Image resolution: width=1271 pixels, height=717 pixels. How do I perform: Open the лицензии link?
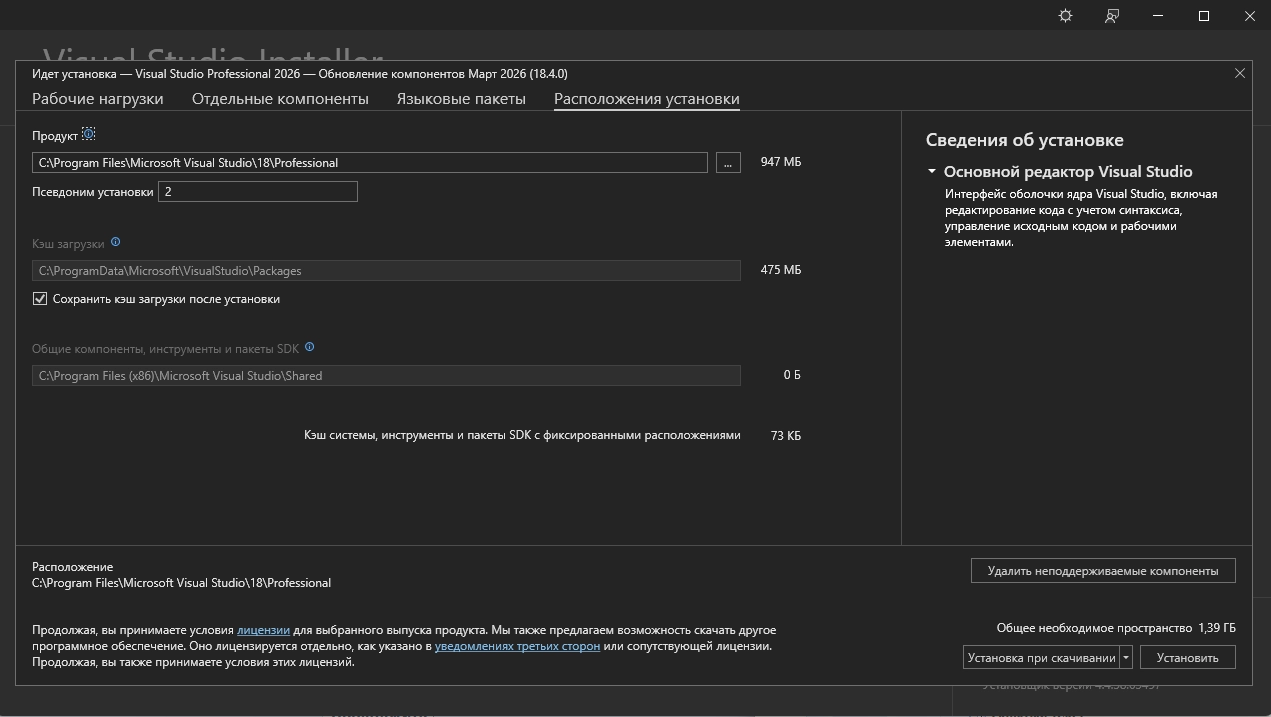(263, 630)
